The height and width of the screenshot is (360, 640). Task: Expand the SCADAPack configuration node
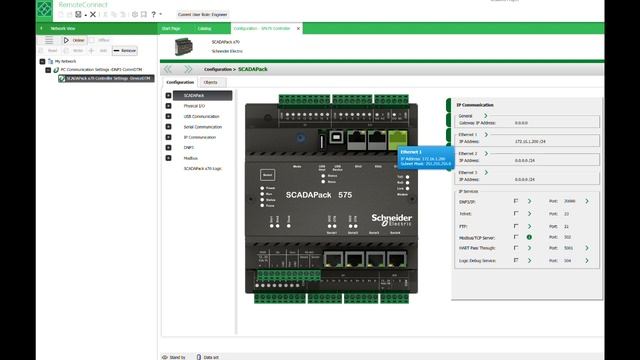[x=168, y=96]
